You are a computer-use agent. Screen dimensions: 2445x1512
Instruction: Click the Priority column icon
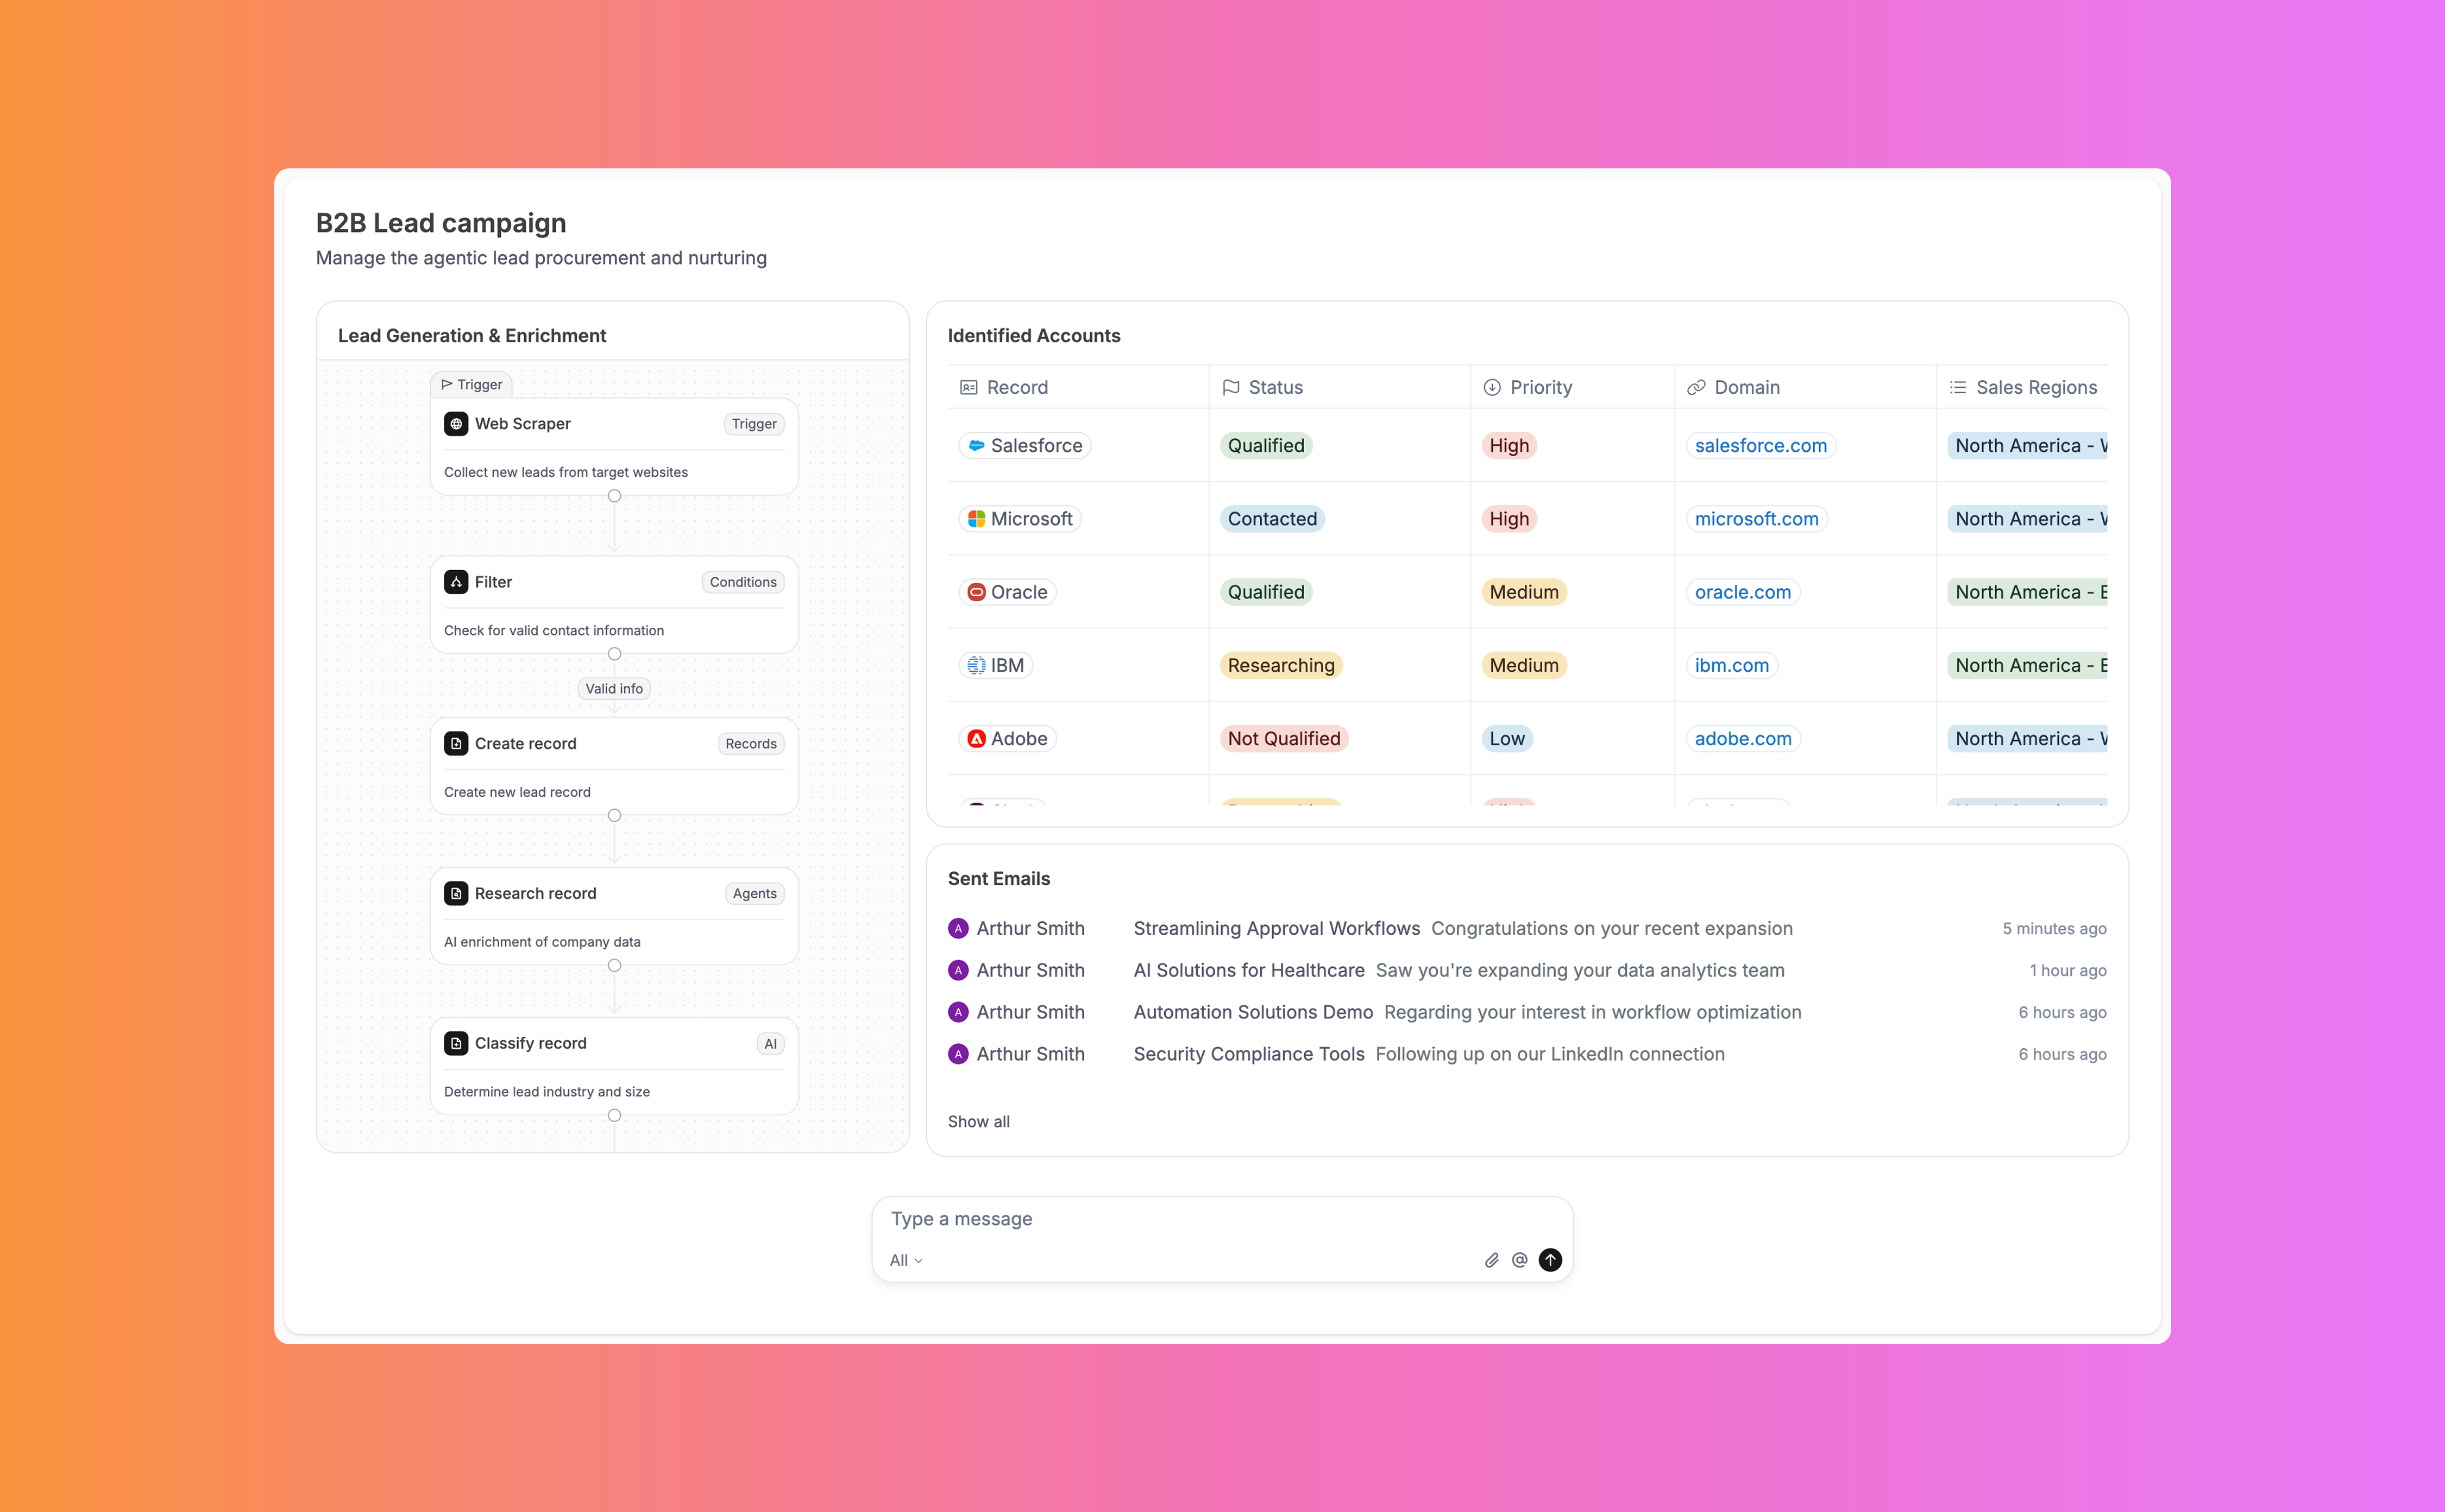coord(1492,387)
